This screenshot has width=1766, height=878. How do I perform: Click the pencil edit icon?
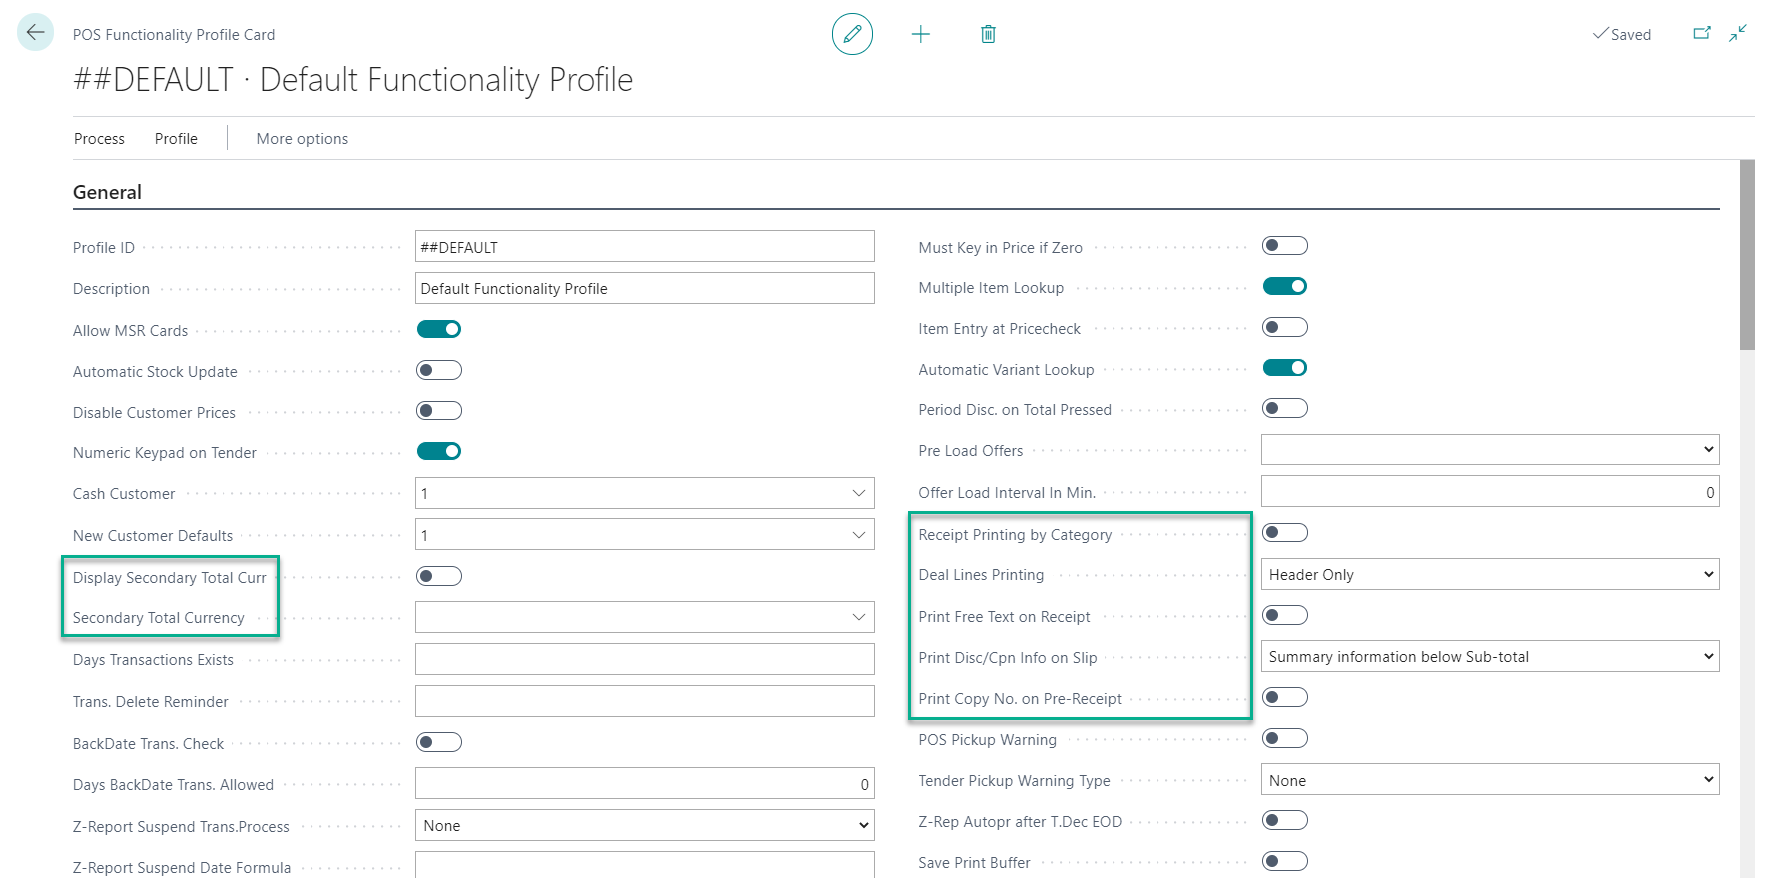click(x=852, y=34)
